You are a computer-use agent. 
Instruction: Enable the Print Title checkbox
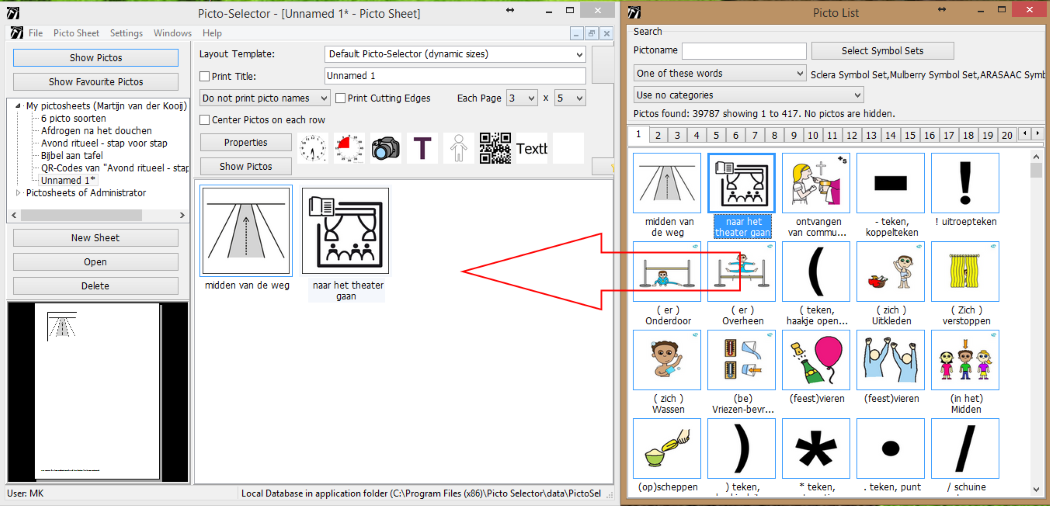click(x=206, y=76)
